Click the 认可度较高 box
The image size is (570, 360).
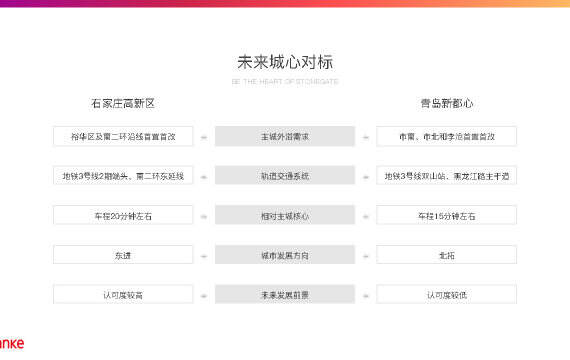123,295
